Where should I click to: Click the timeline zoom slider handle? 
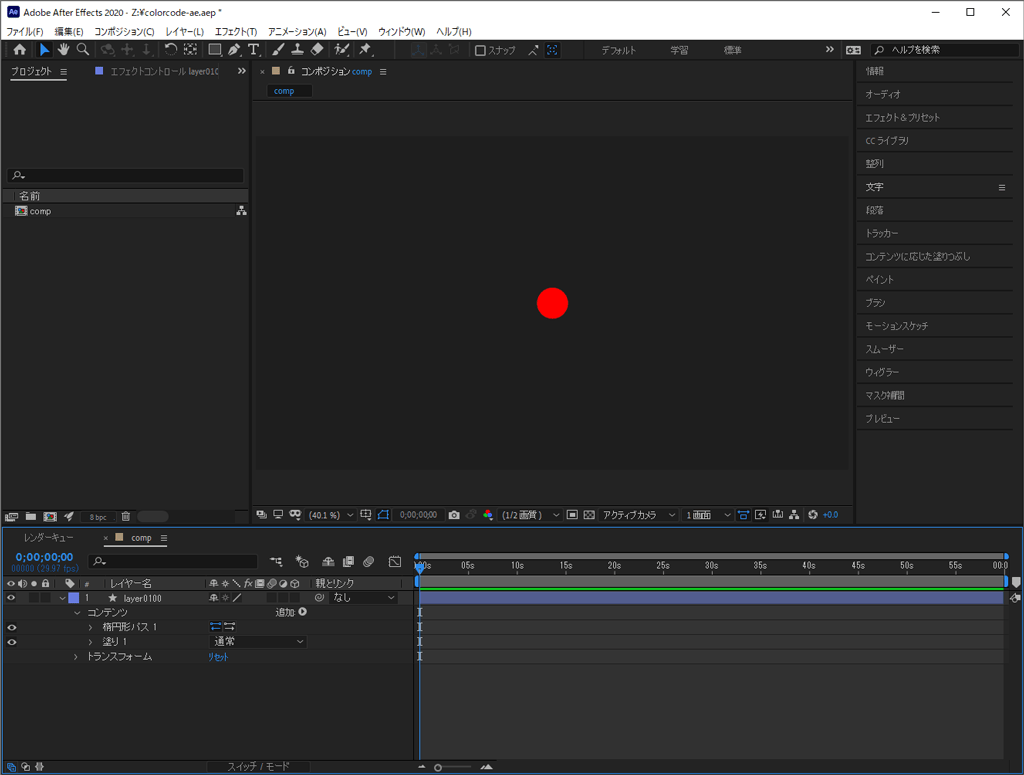(x=438, y=768)
